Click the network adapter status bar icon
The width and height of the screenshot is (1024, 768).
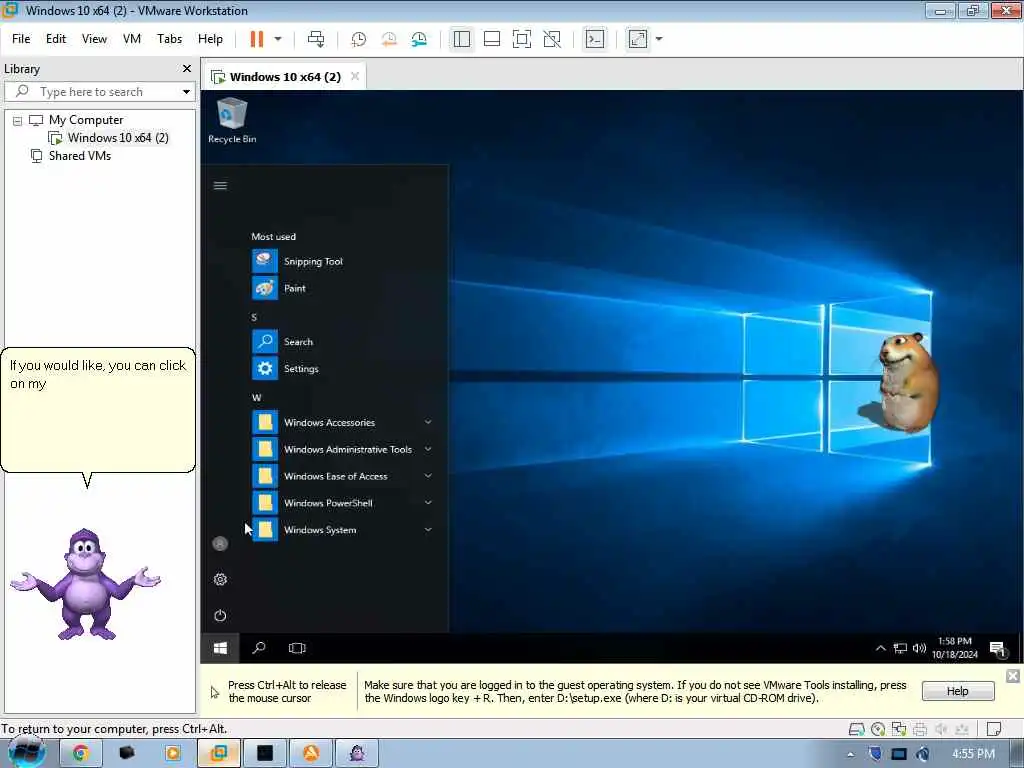(x=899, y=729)
